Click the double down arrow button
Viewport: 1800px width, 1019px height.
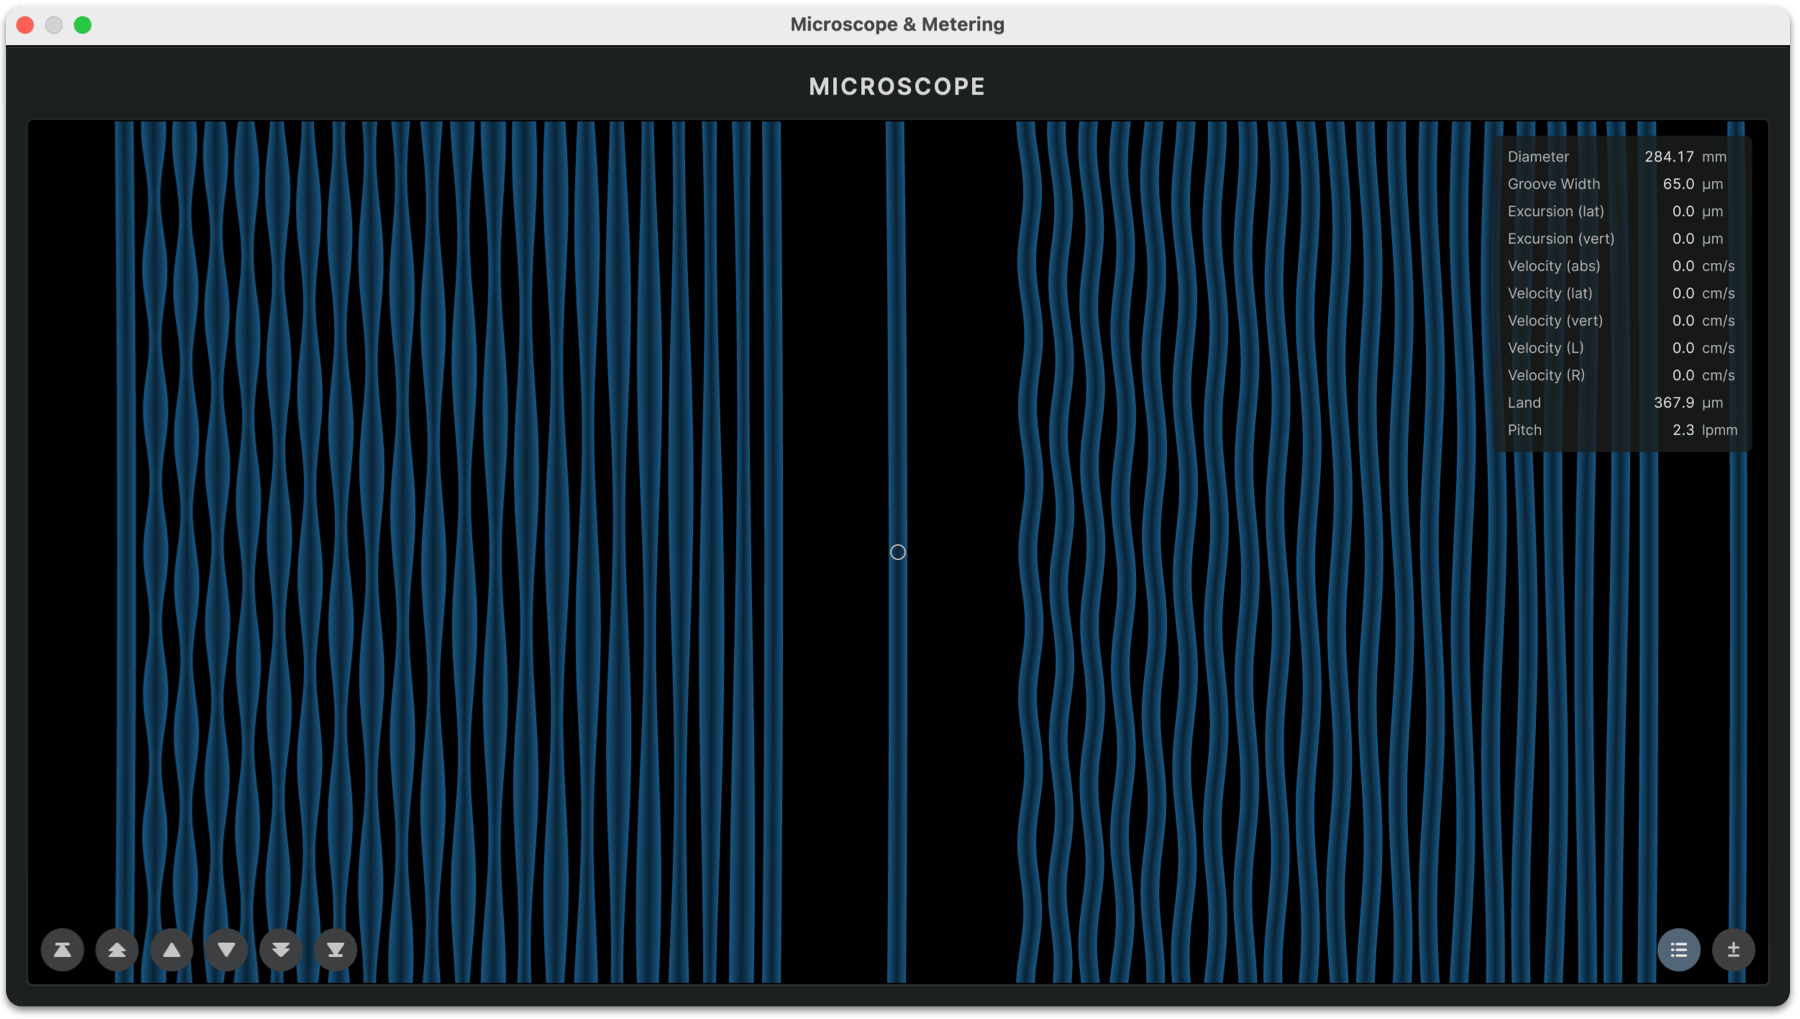click(x=281, y=950)
